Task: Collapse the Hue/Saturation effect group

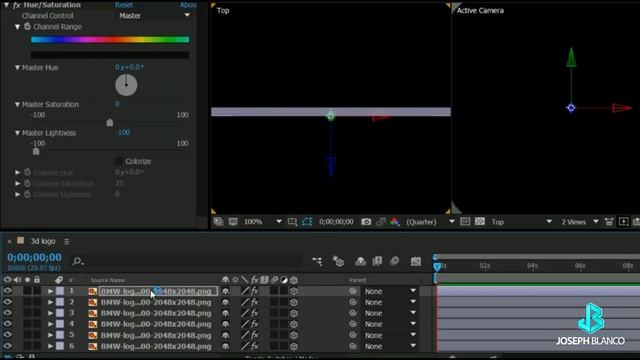Action: pyautogui.click(x=7, y=5)
